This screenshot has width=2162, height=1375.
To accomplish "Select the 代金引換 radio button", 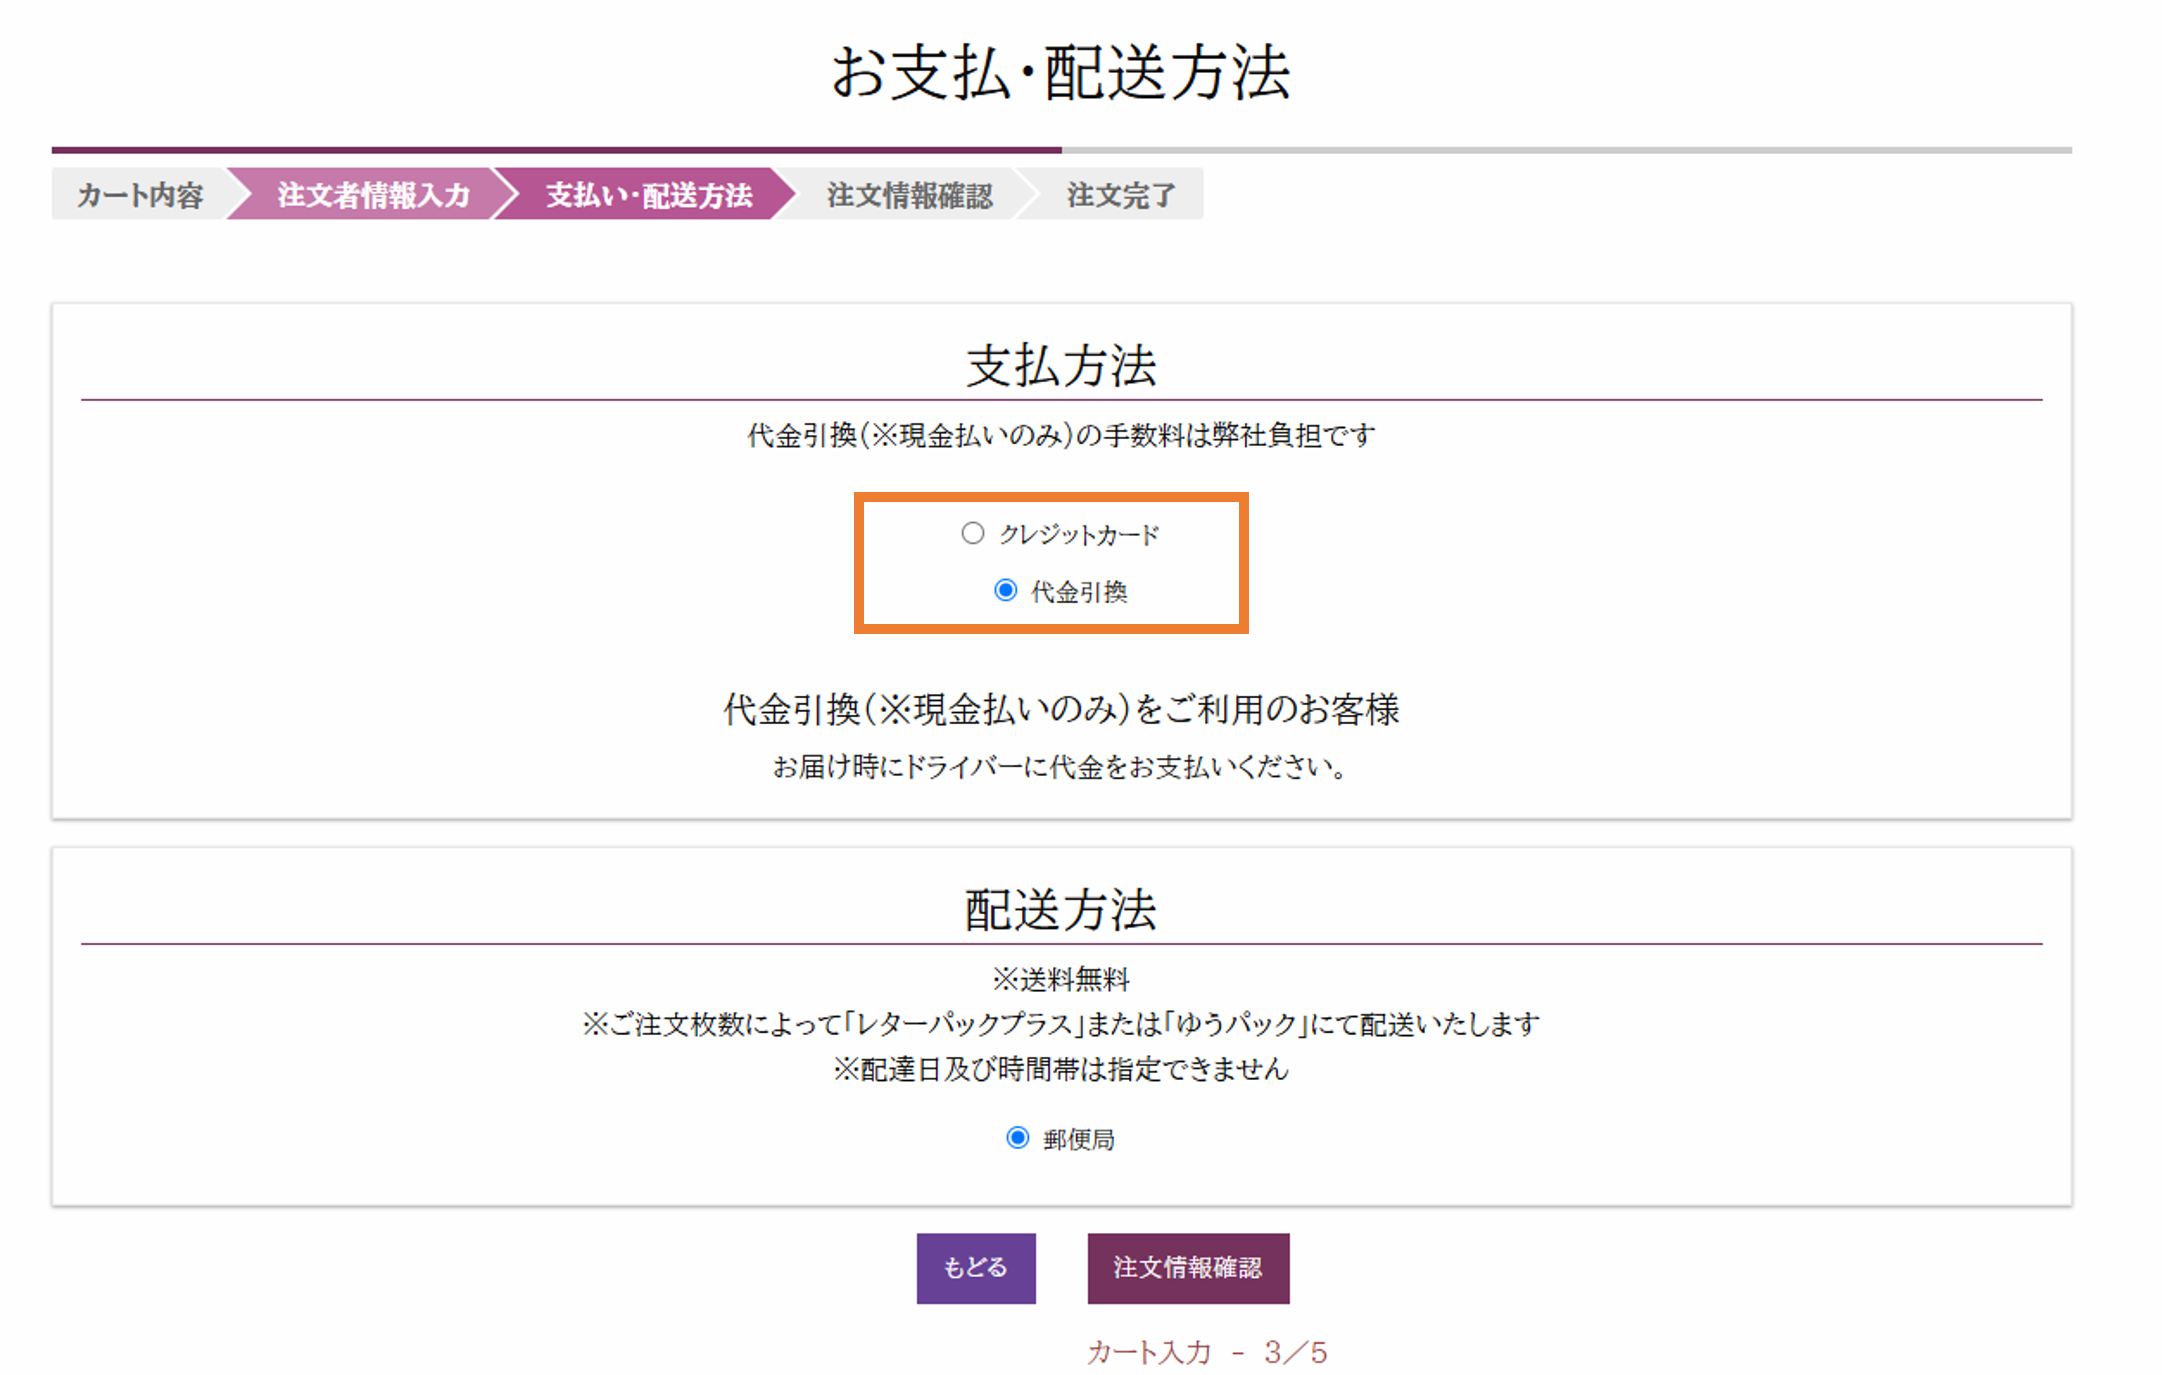I will click(x=1005, y=590).
